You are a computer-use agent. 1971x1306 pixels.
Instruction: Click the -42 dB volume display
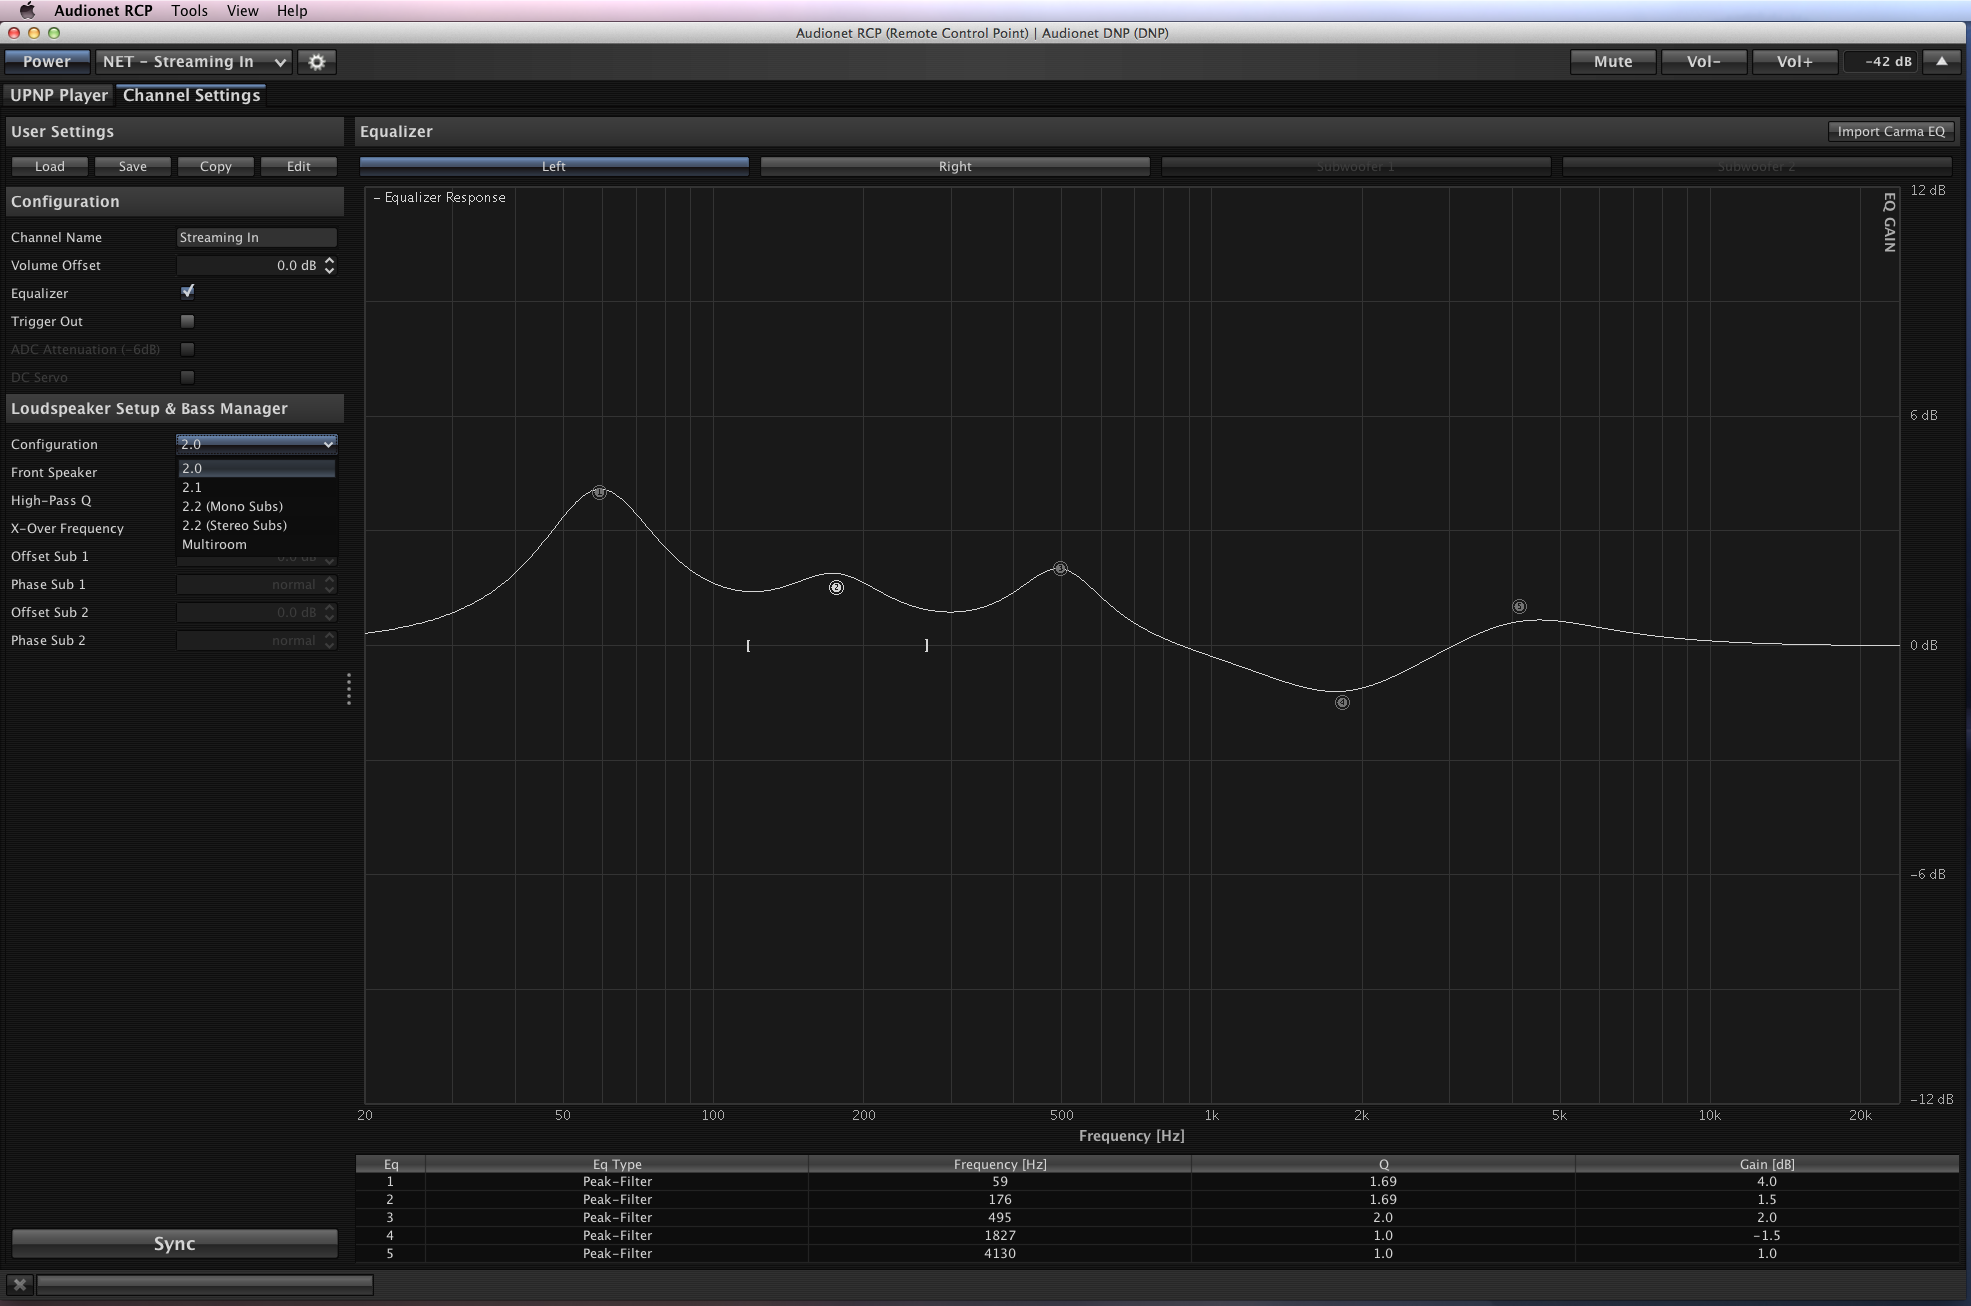[x=1882, y=62]
